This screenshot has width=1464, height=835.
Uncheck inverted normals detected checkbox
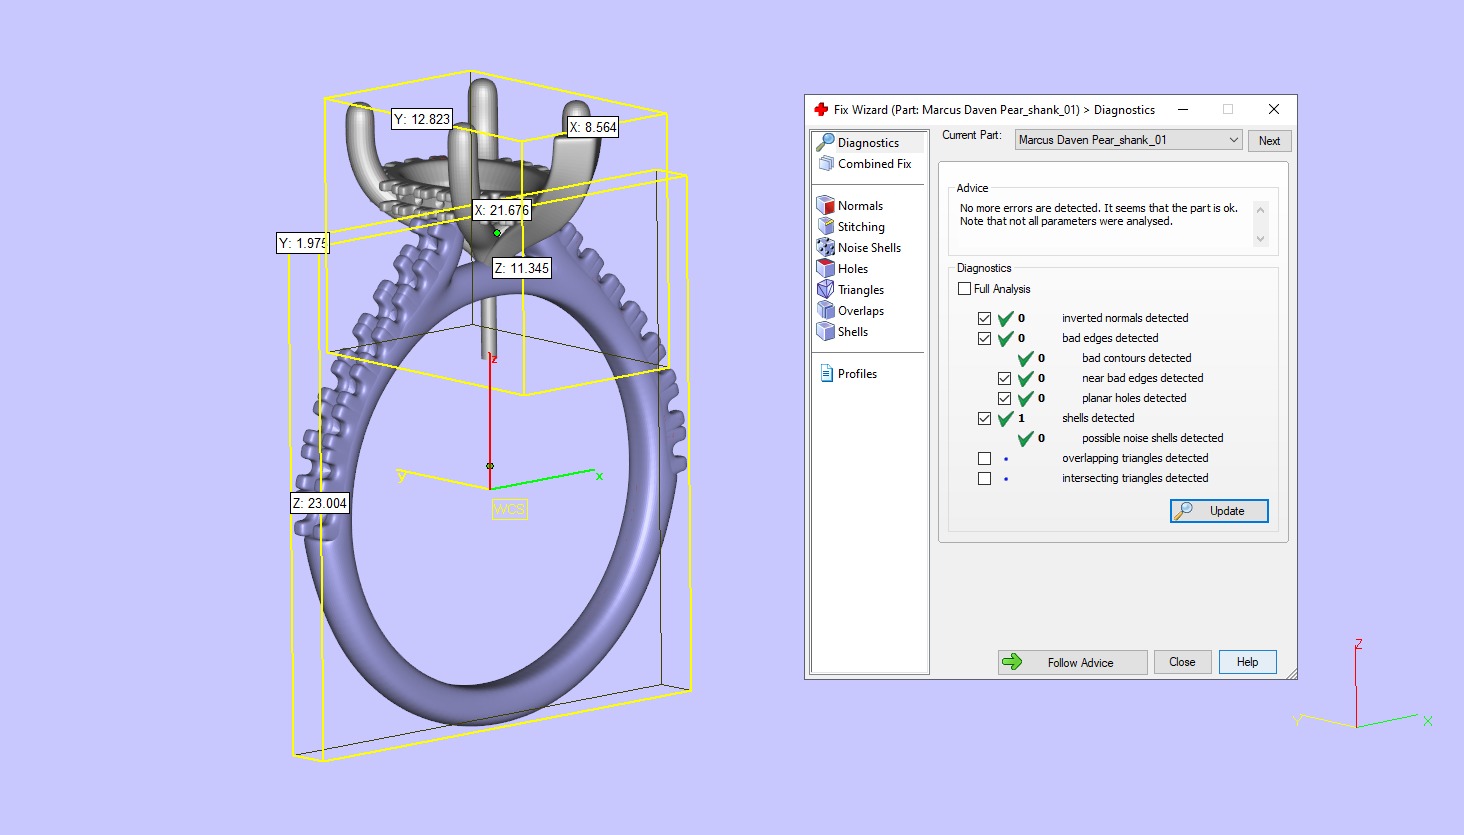984,318
